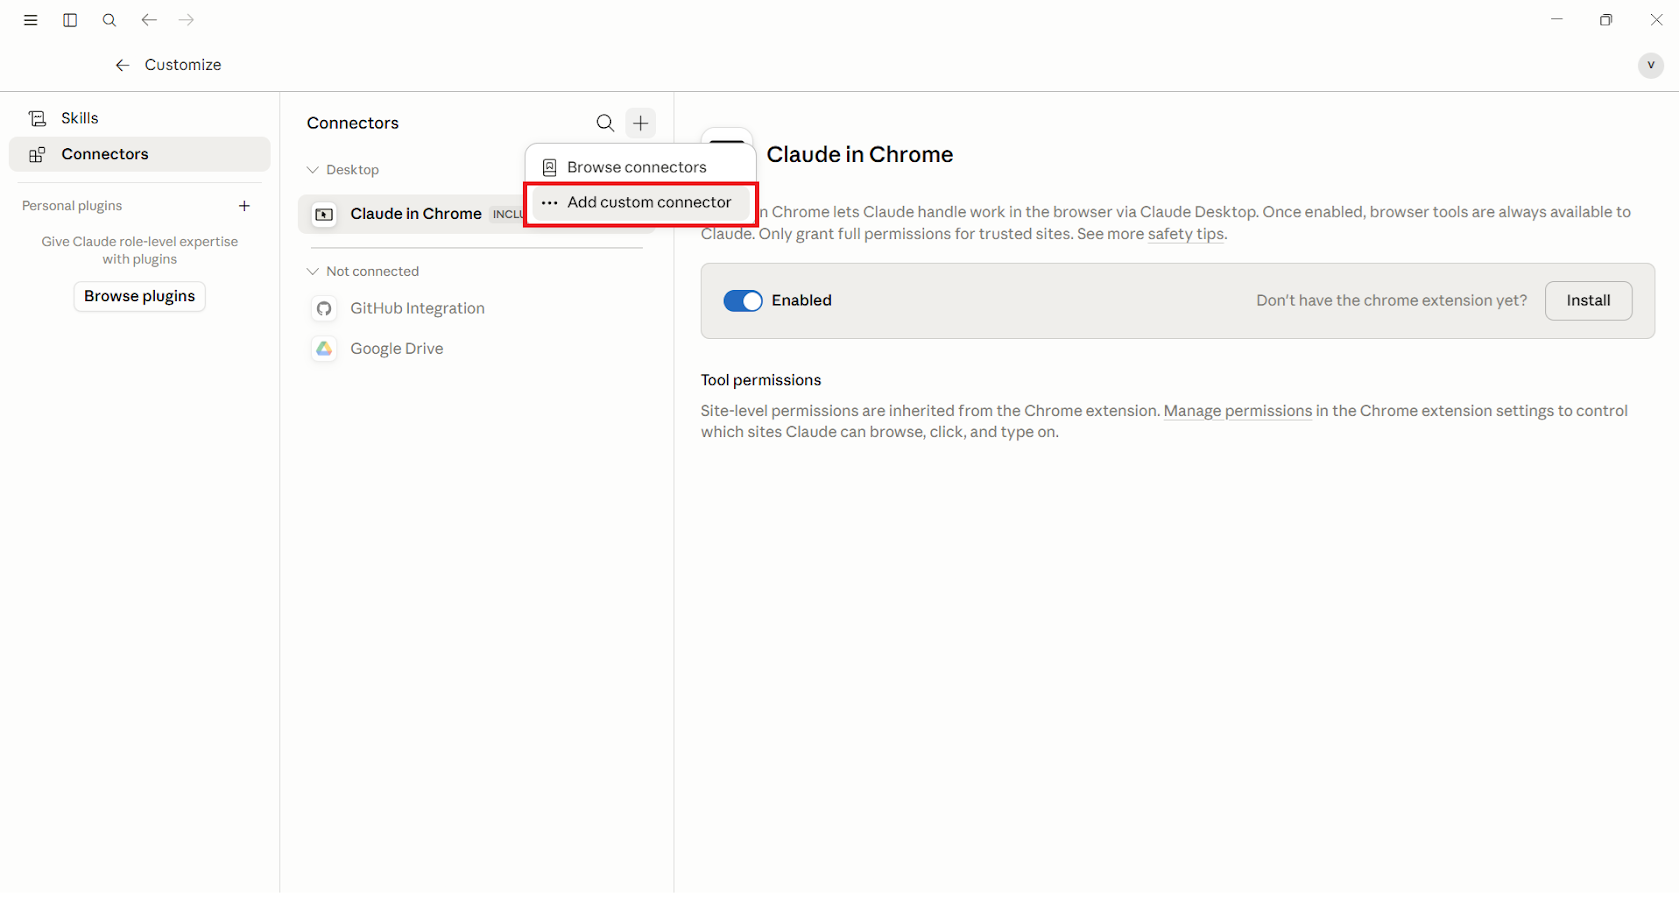The width and height of the screenshot is (1679, 918).
Task: Click the Claude in Chrome title heading
Action: coord(859,154)
